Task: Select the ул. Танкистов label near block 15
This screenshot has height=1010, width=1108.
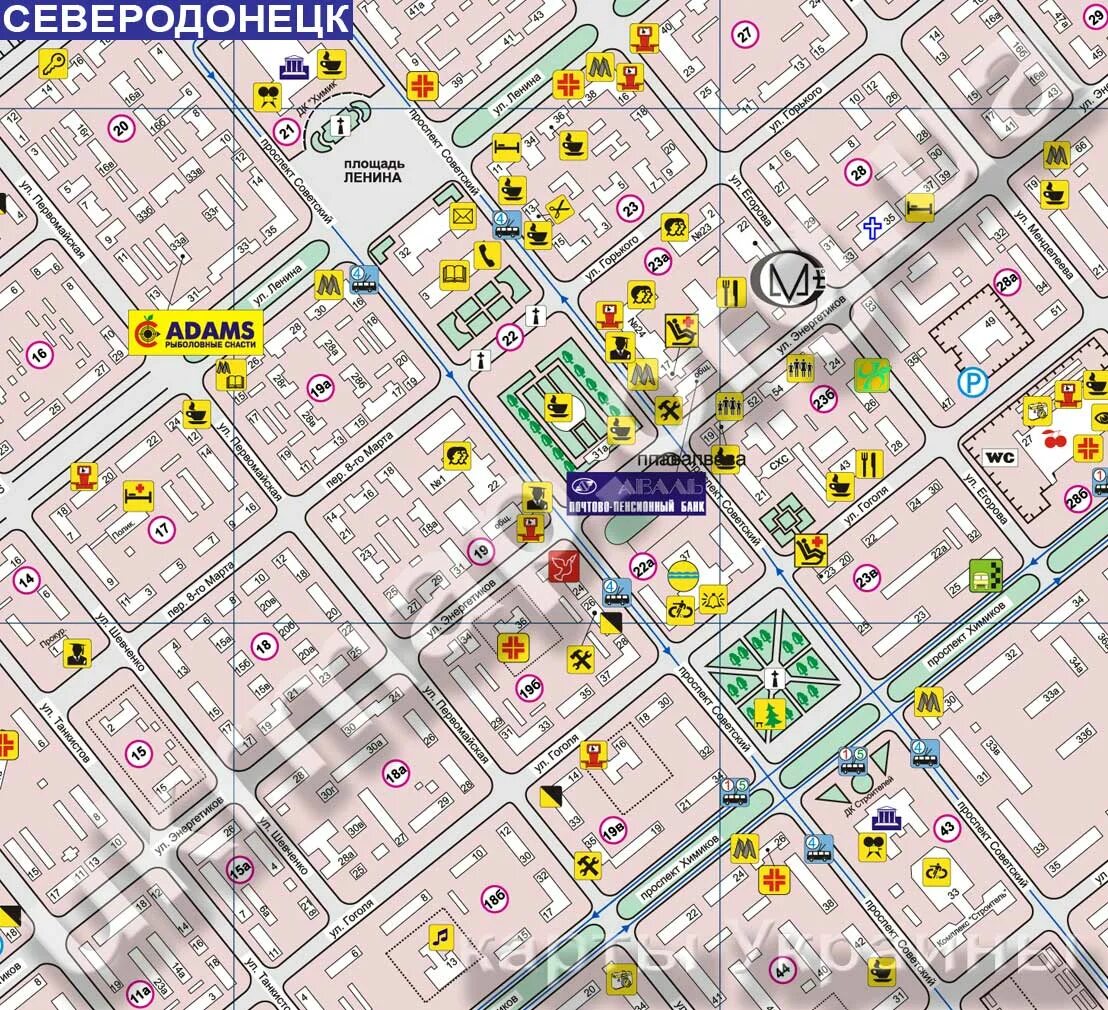Action: [65, 733]
